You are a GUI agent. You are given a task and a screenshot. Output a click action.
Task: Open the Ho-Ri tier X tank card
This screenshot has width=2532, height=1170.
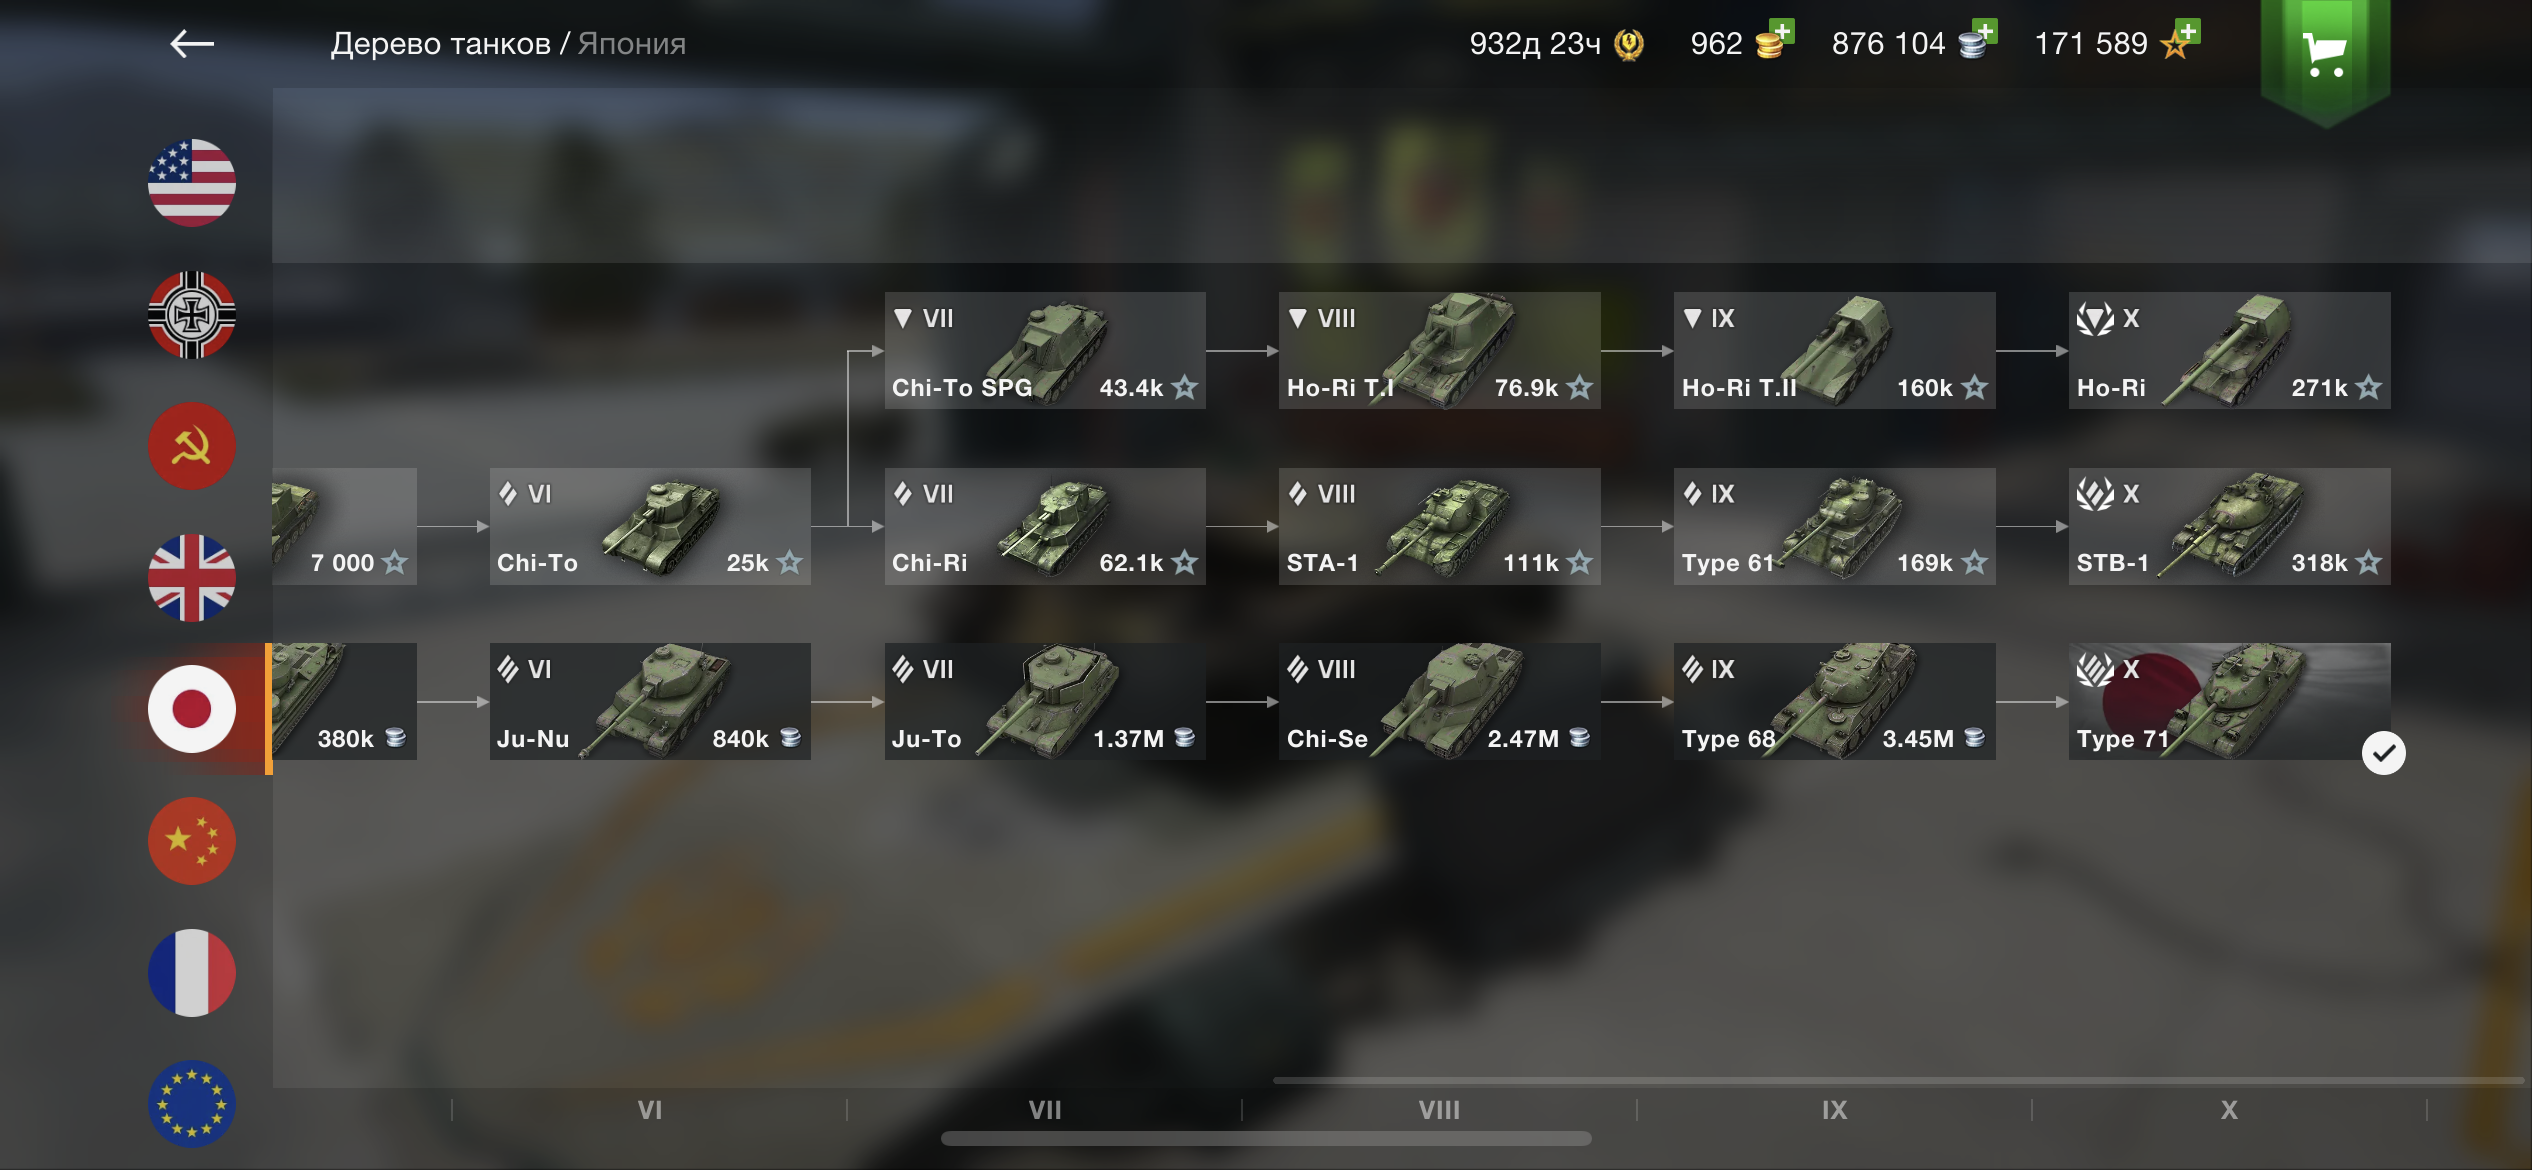[x=2229, y=350]
